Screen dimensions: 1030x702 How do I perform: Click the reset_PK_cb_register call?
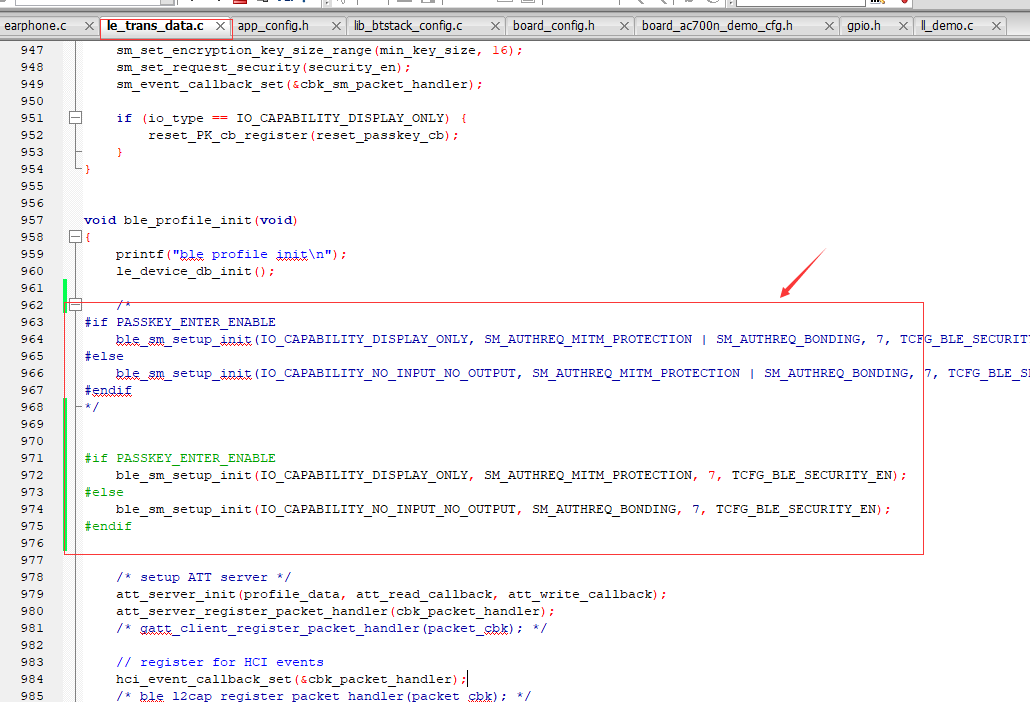pyautogui.click(x=303, y=135)
